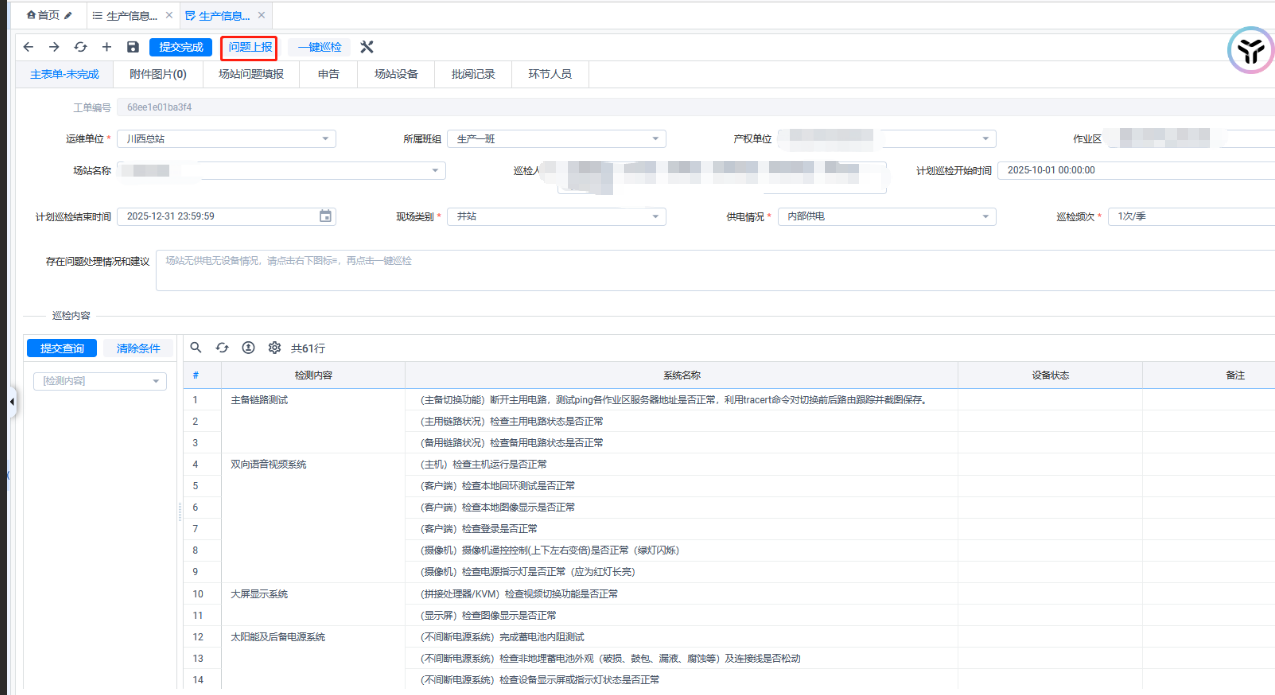Expand the 所属班组 dropdown

(656, 139)
